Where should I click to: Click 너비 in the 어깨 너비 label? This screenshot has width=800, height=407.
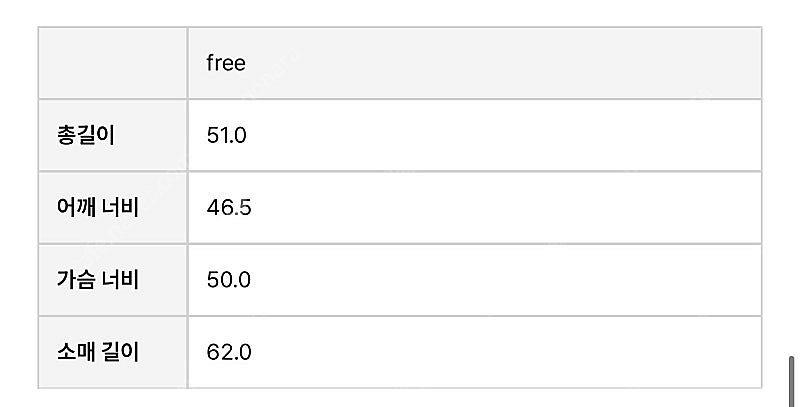tap(120, 207)
